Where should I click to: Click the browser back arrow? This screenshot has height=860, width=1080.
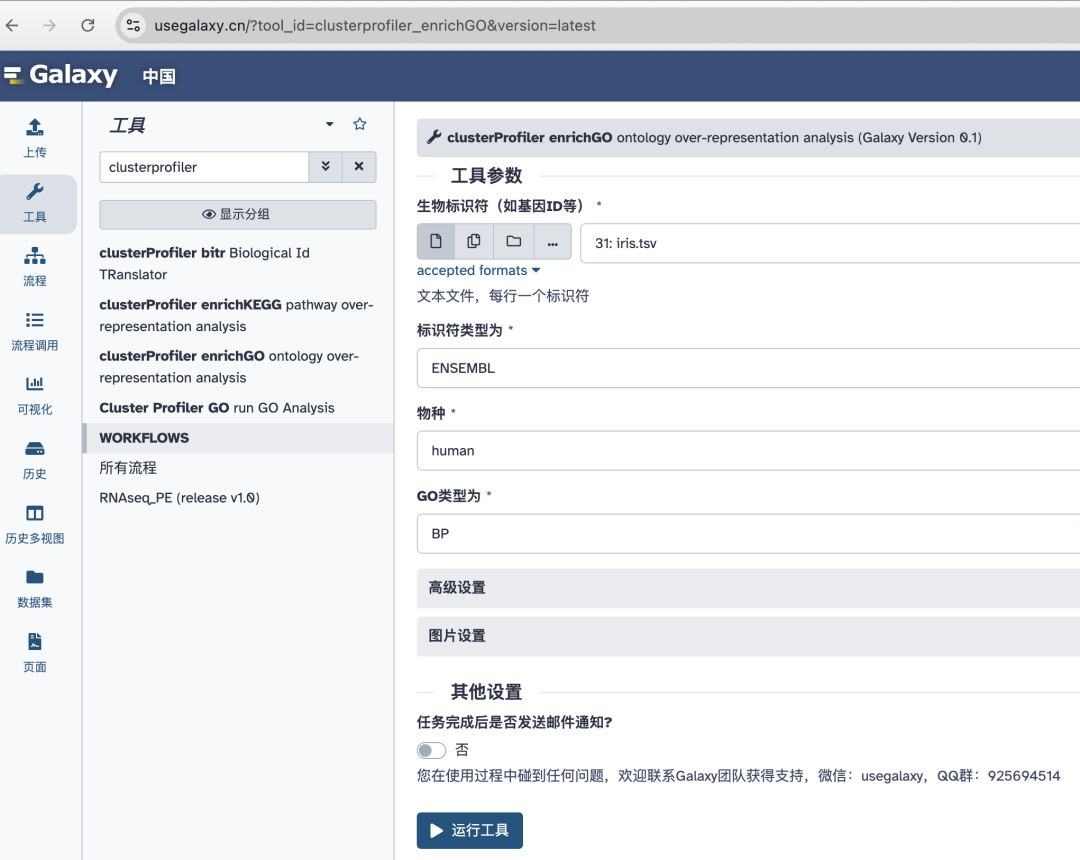12,25
